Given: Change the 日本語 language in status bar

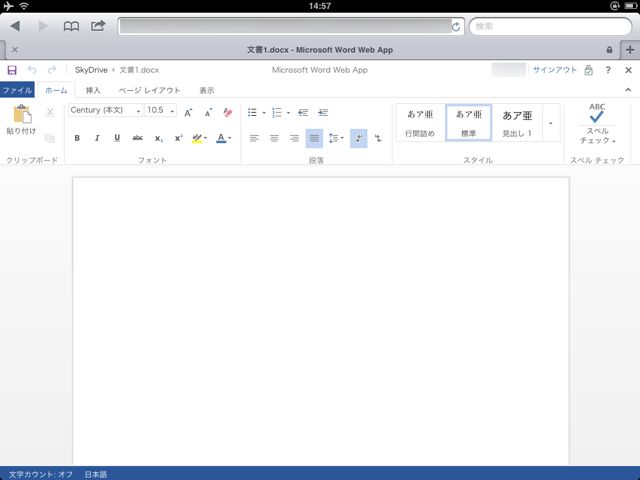Looking at the screenshot, I should pyautogui.click(x=96, y=474).
